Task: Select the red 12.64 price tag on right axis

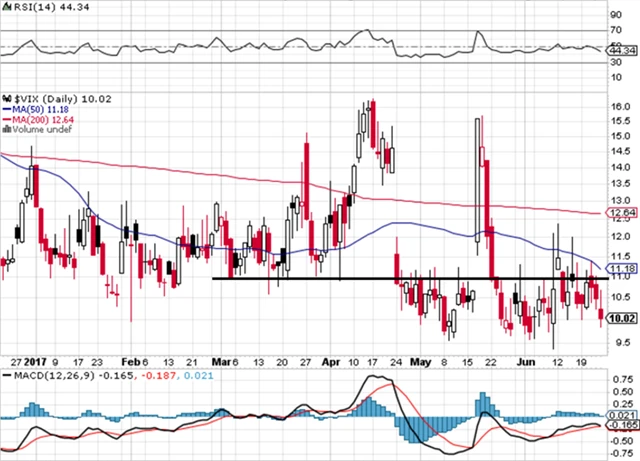Action: 621,213
